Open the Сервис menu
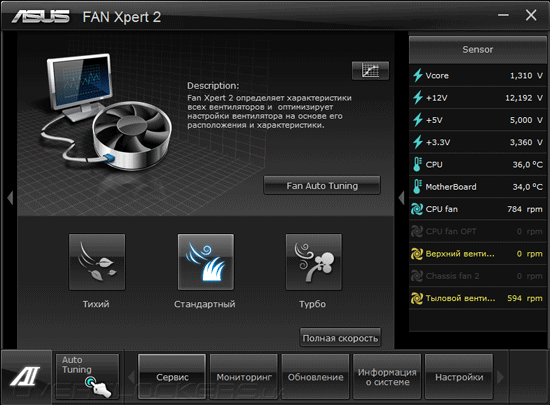Screen dimensions: 550x405 coord(172,377)
